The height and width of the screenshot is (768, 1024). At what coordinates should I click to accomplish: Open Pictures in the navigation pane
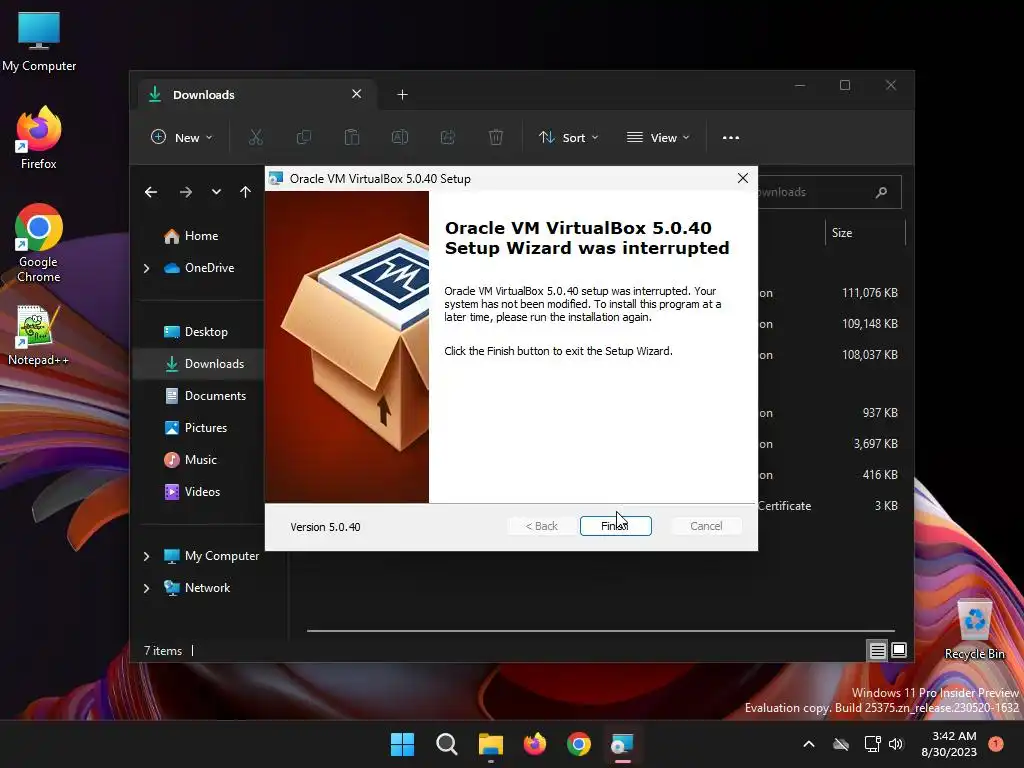196,428
